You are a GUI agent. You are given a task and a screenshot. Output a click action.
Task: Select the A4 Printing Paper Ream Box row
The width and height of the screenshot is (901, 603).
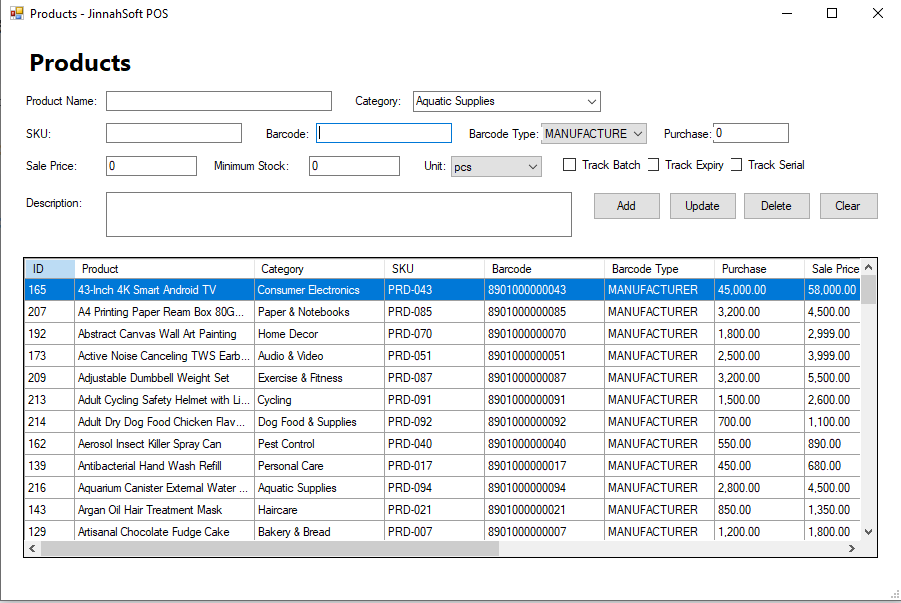(442, 312)
